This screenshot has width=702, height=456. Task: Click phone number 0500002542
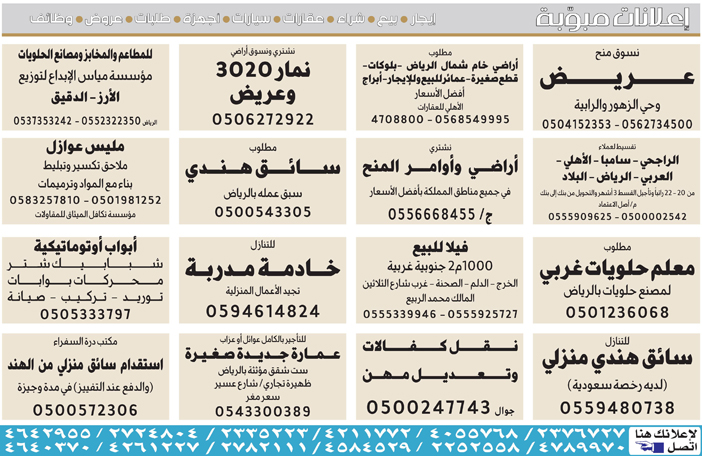(x=655, y=217)
